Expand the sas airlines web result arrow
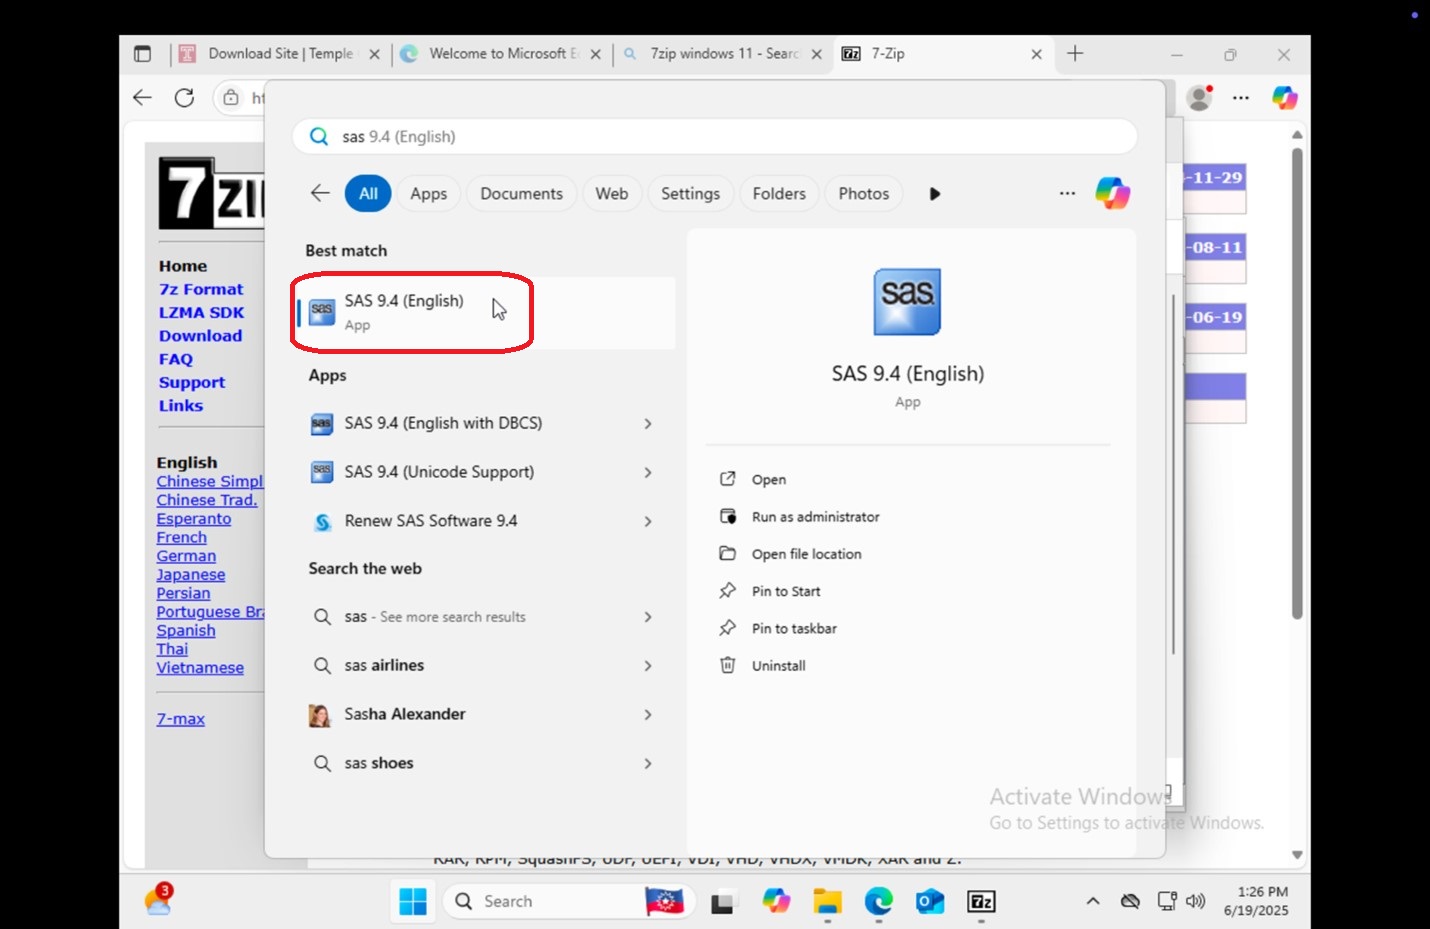This screenshot has width=1430, height=929. pyautogui.click(x=648, y=666)
